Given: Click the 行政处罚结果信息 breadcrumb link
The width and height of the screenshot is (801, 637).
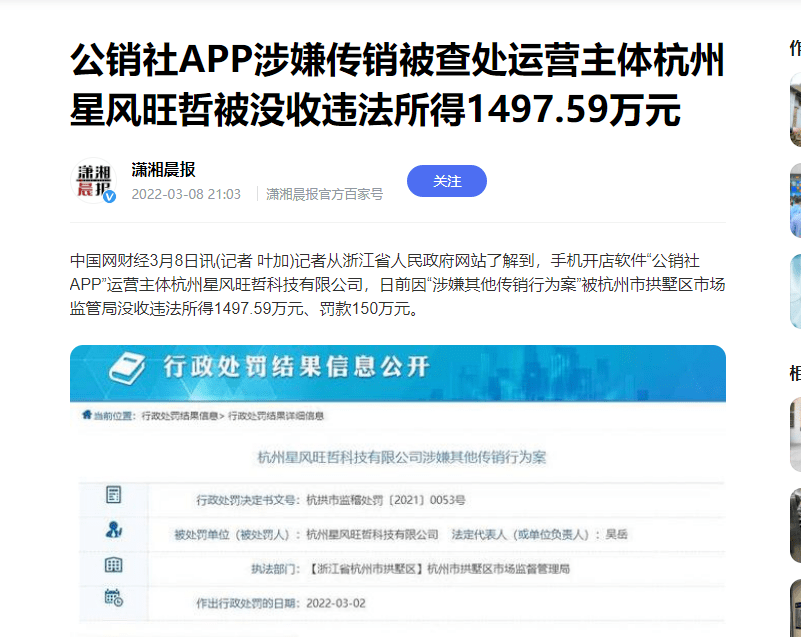Looking at the screenshot, I should pos(180,416).
